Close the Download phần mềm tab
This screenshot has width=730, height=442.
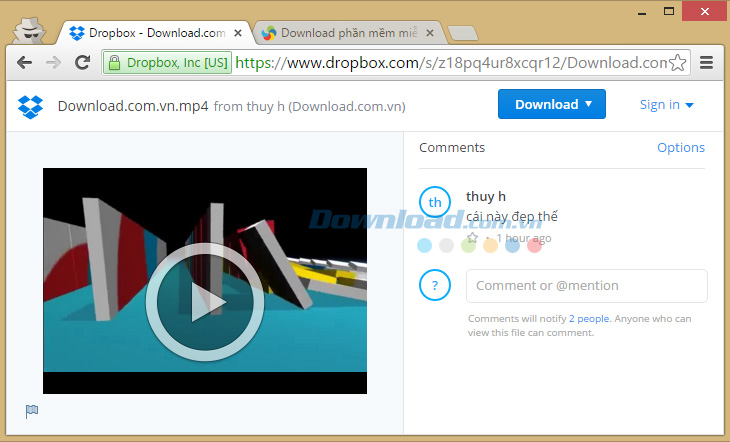click(430, 33)
